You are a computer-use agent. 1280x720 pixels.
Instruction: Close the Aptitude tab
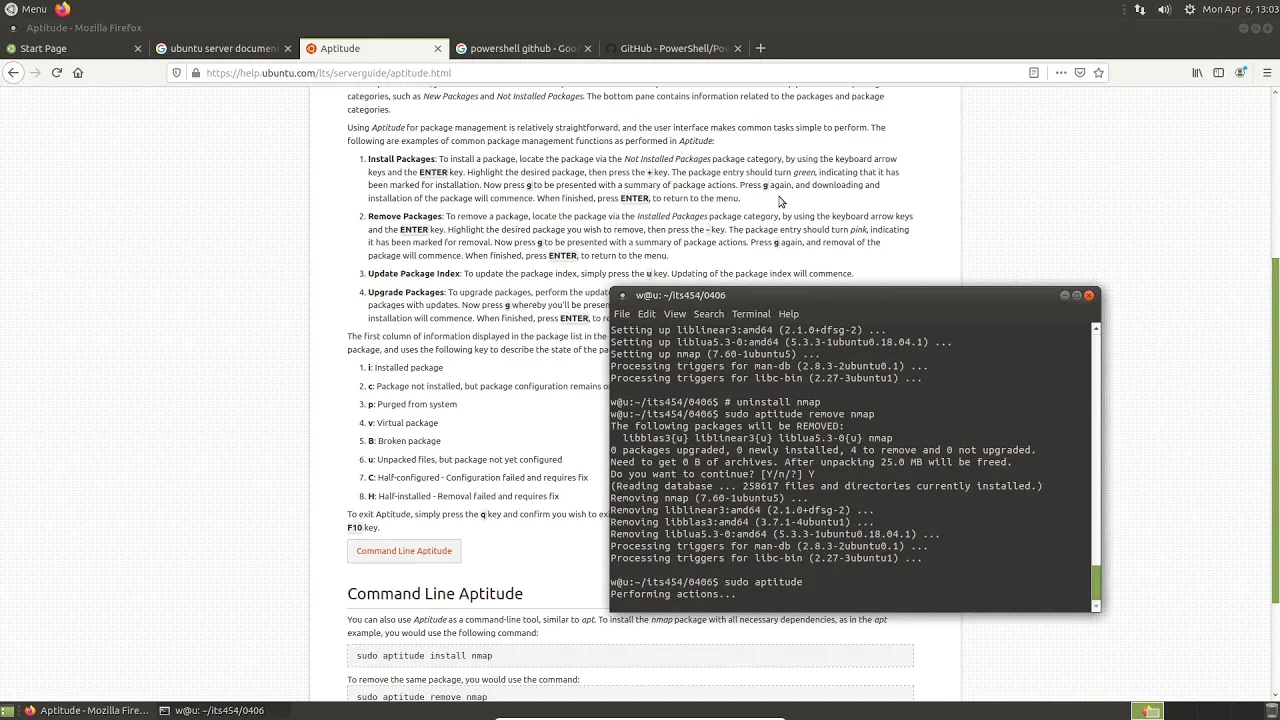[x=437, y=48]
